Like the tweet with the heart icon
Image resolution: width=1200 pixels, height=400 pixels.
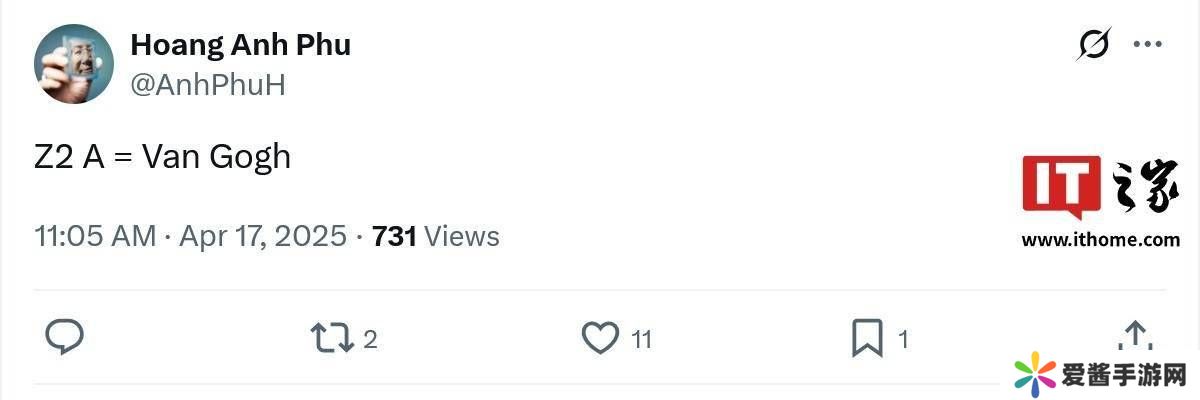(600, 338)
